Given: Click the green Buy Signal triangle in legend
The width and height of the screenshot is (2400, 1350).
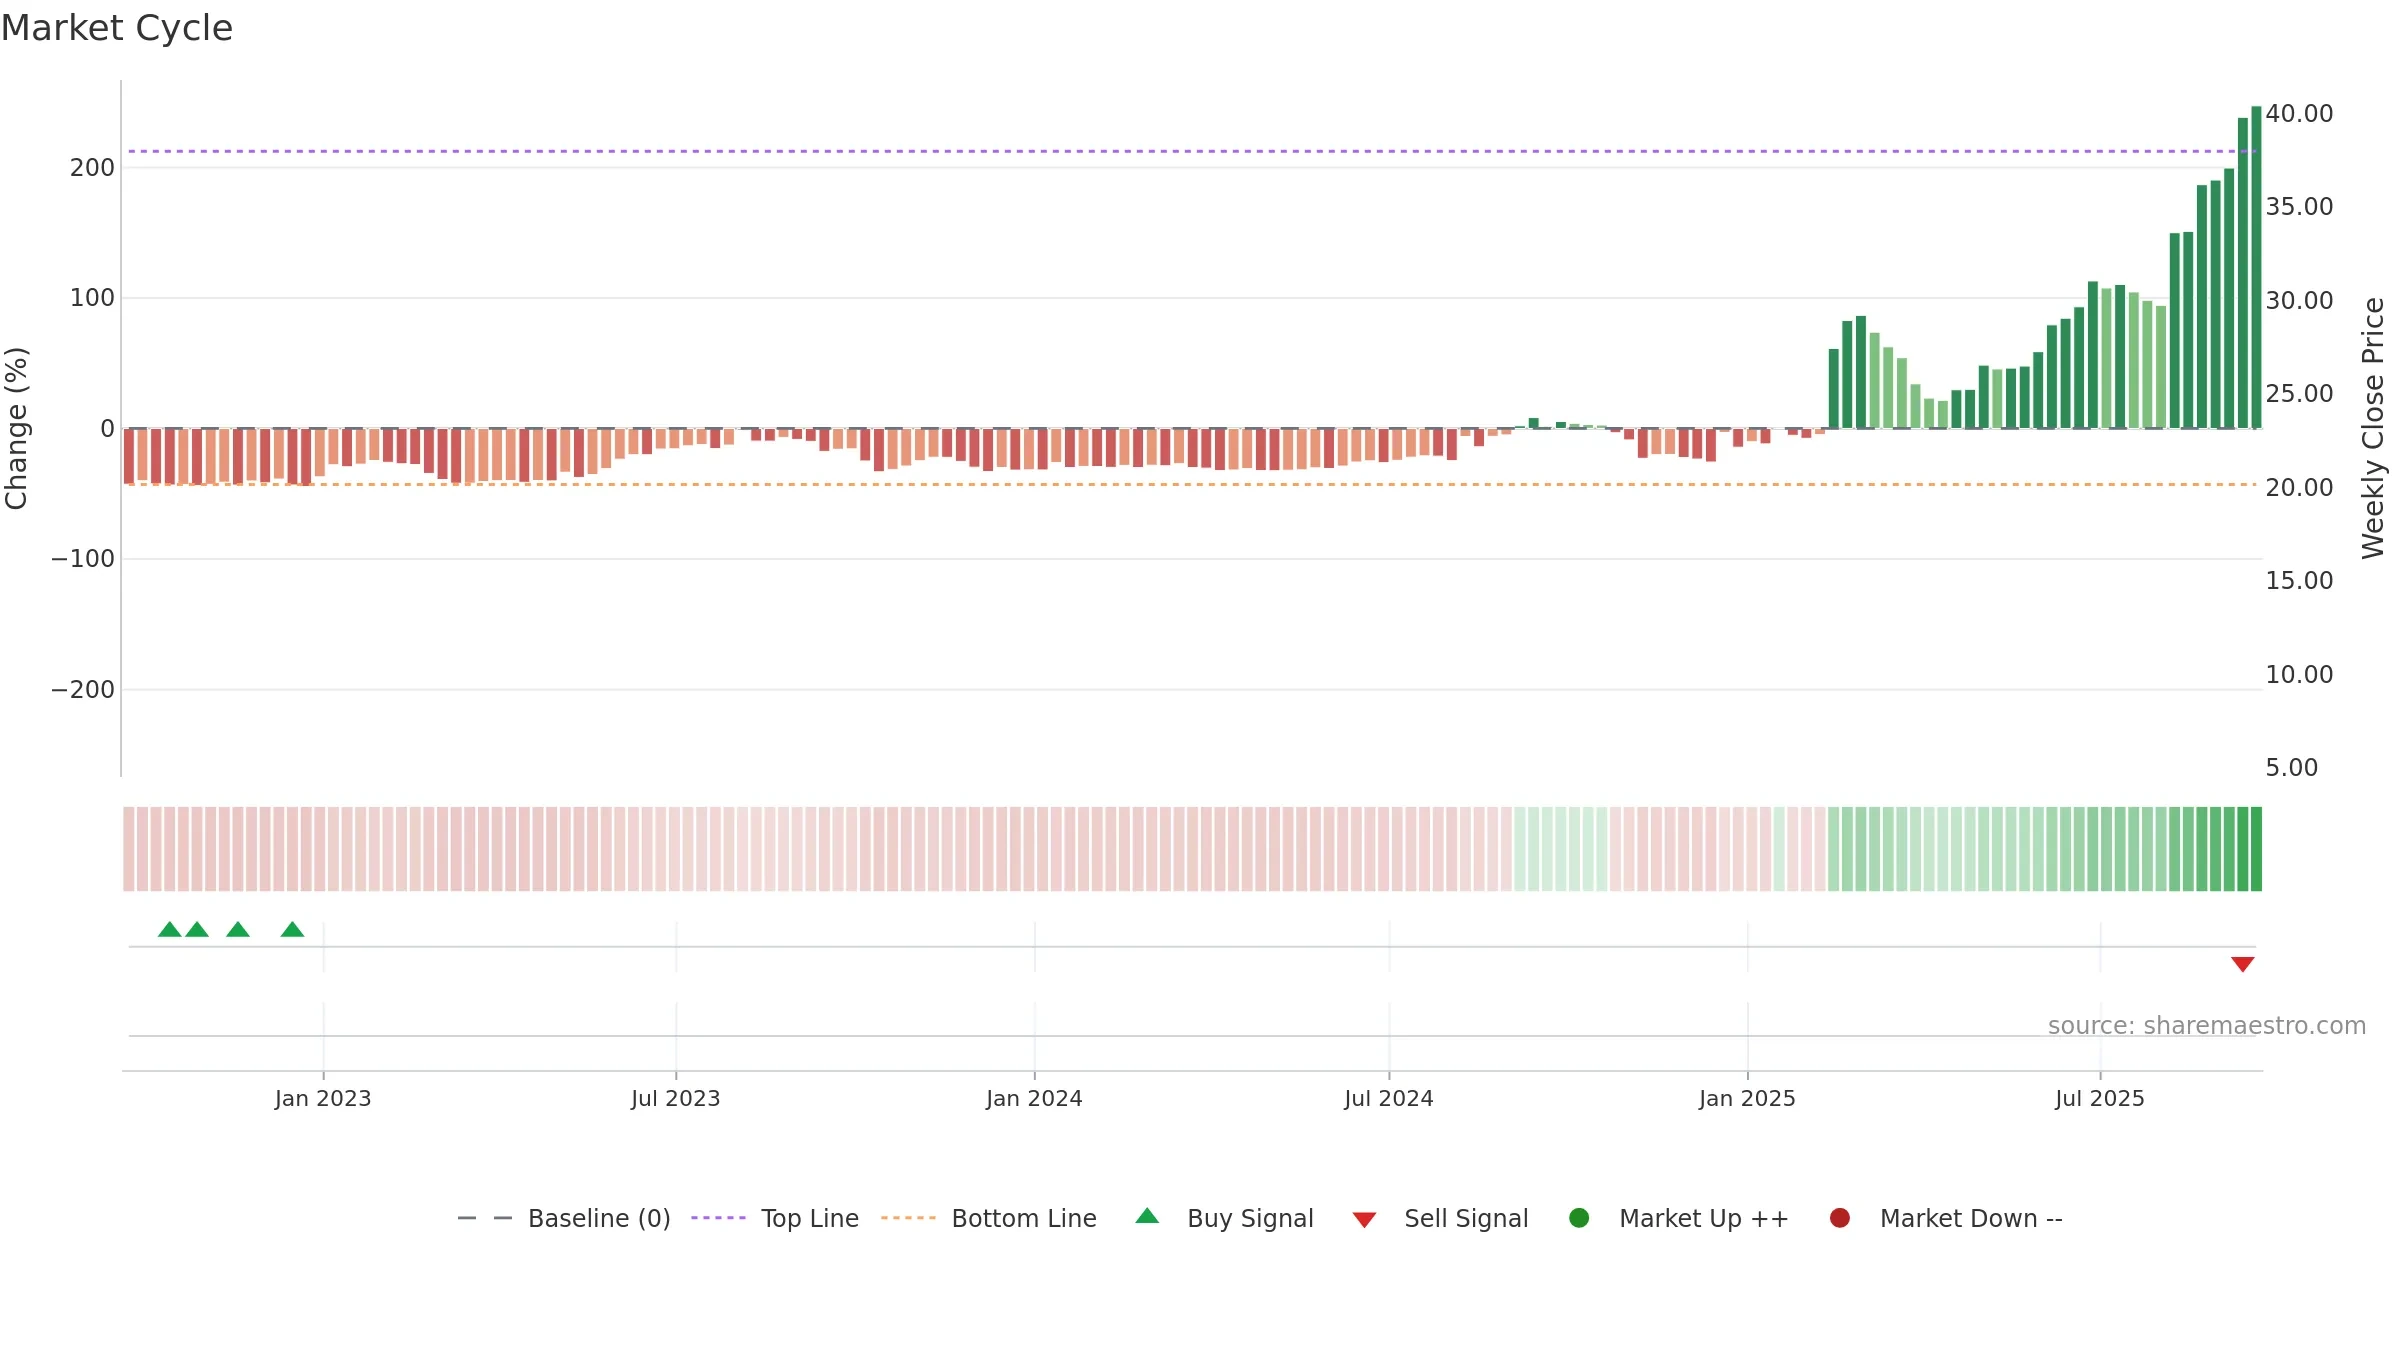Looking at the screenshot, I should pyautogui.click(x=1147, y=1216).
